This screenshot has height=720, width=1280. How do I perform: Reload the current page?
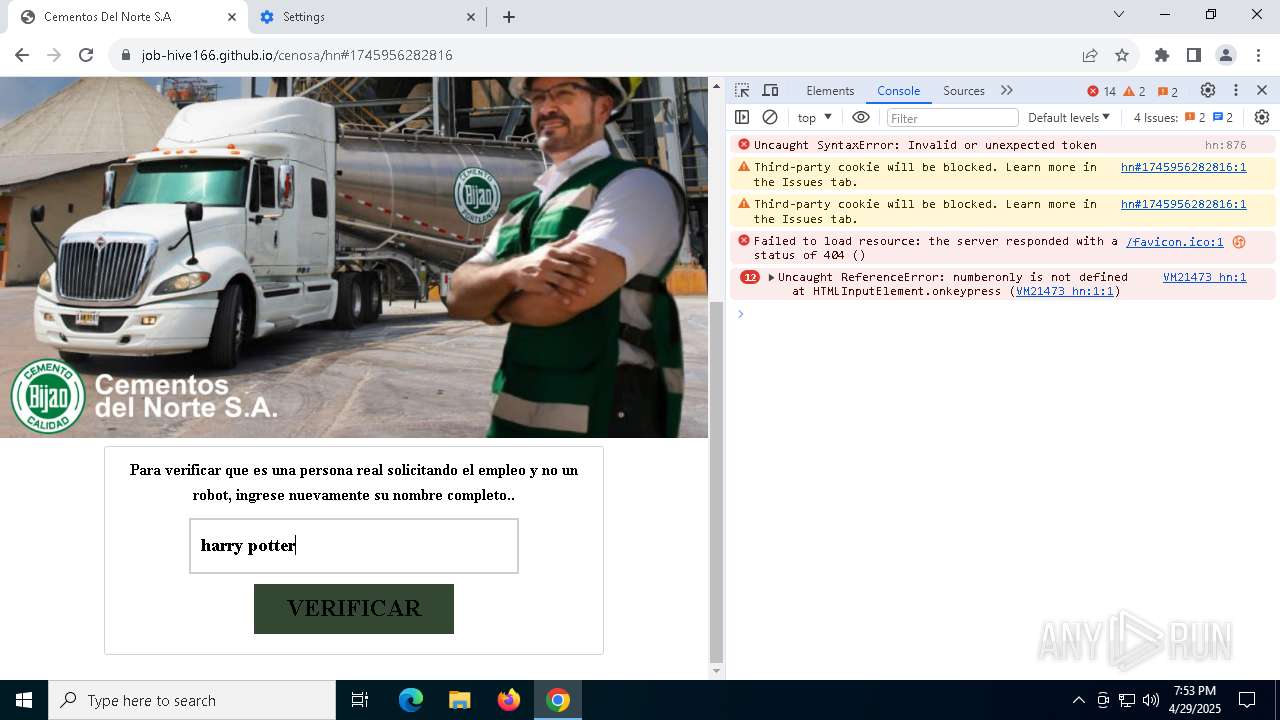click(x=86, y=55)
